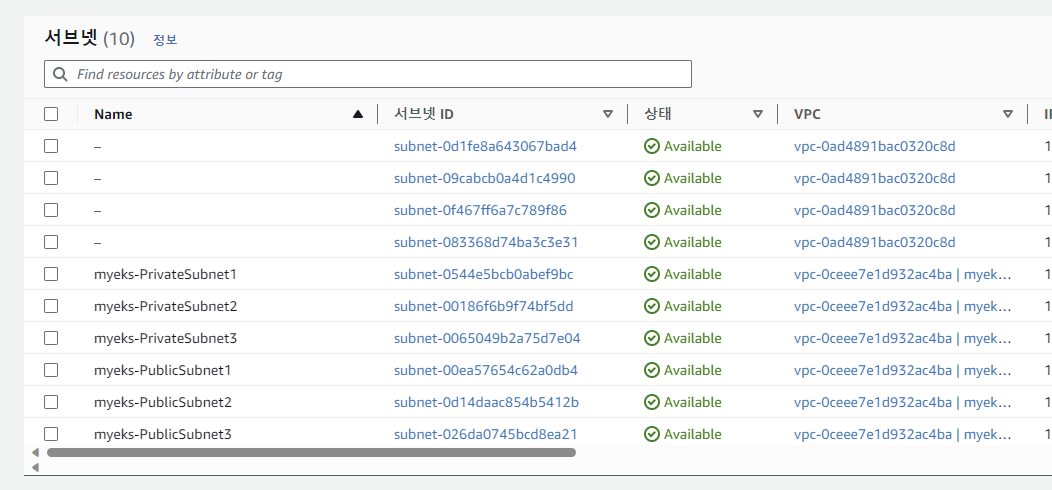Open VPC link in subnet-0d1fe8a643067bad4 row

point(874,146)
